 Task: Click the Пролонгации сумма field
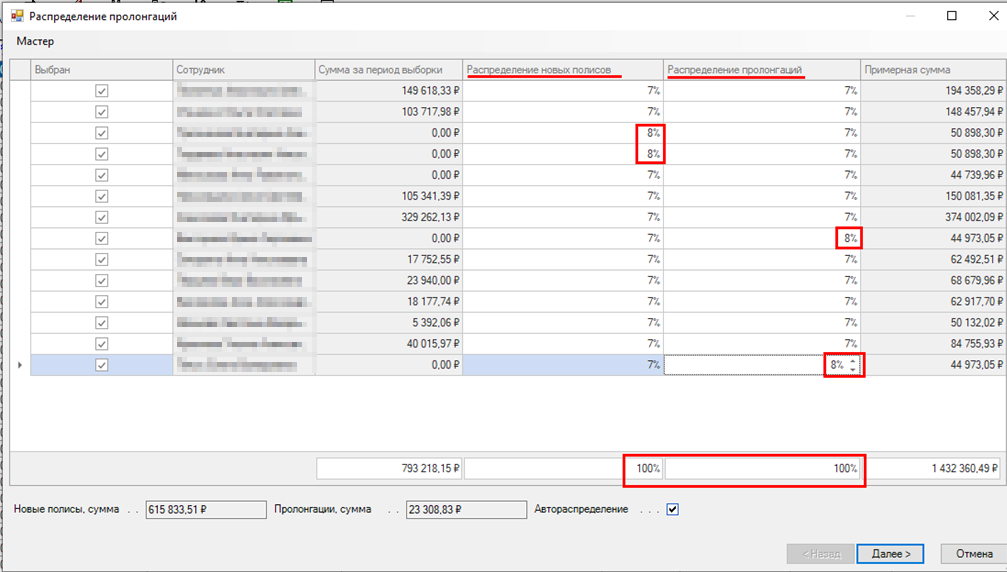coord(465,510)
